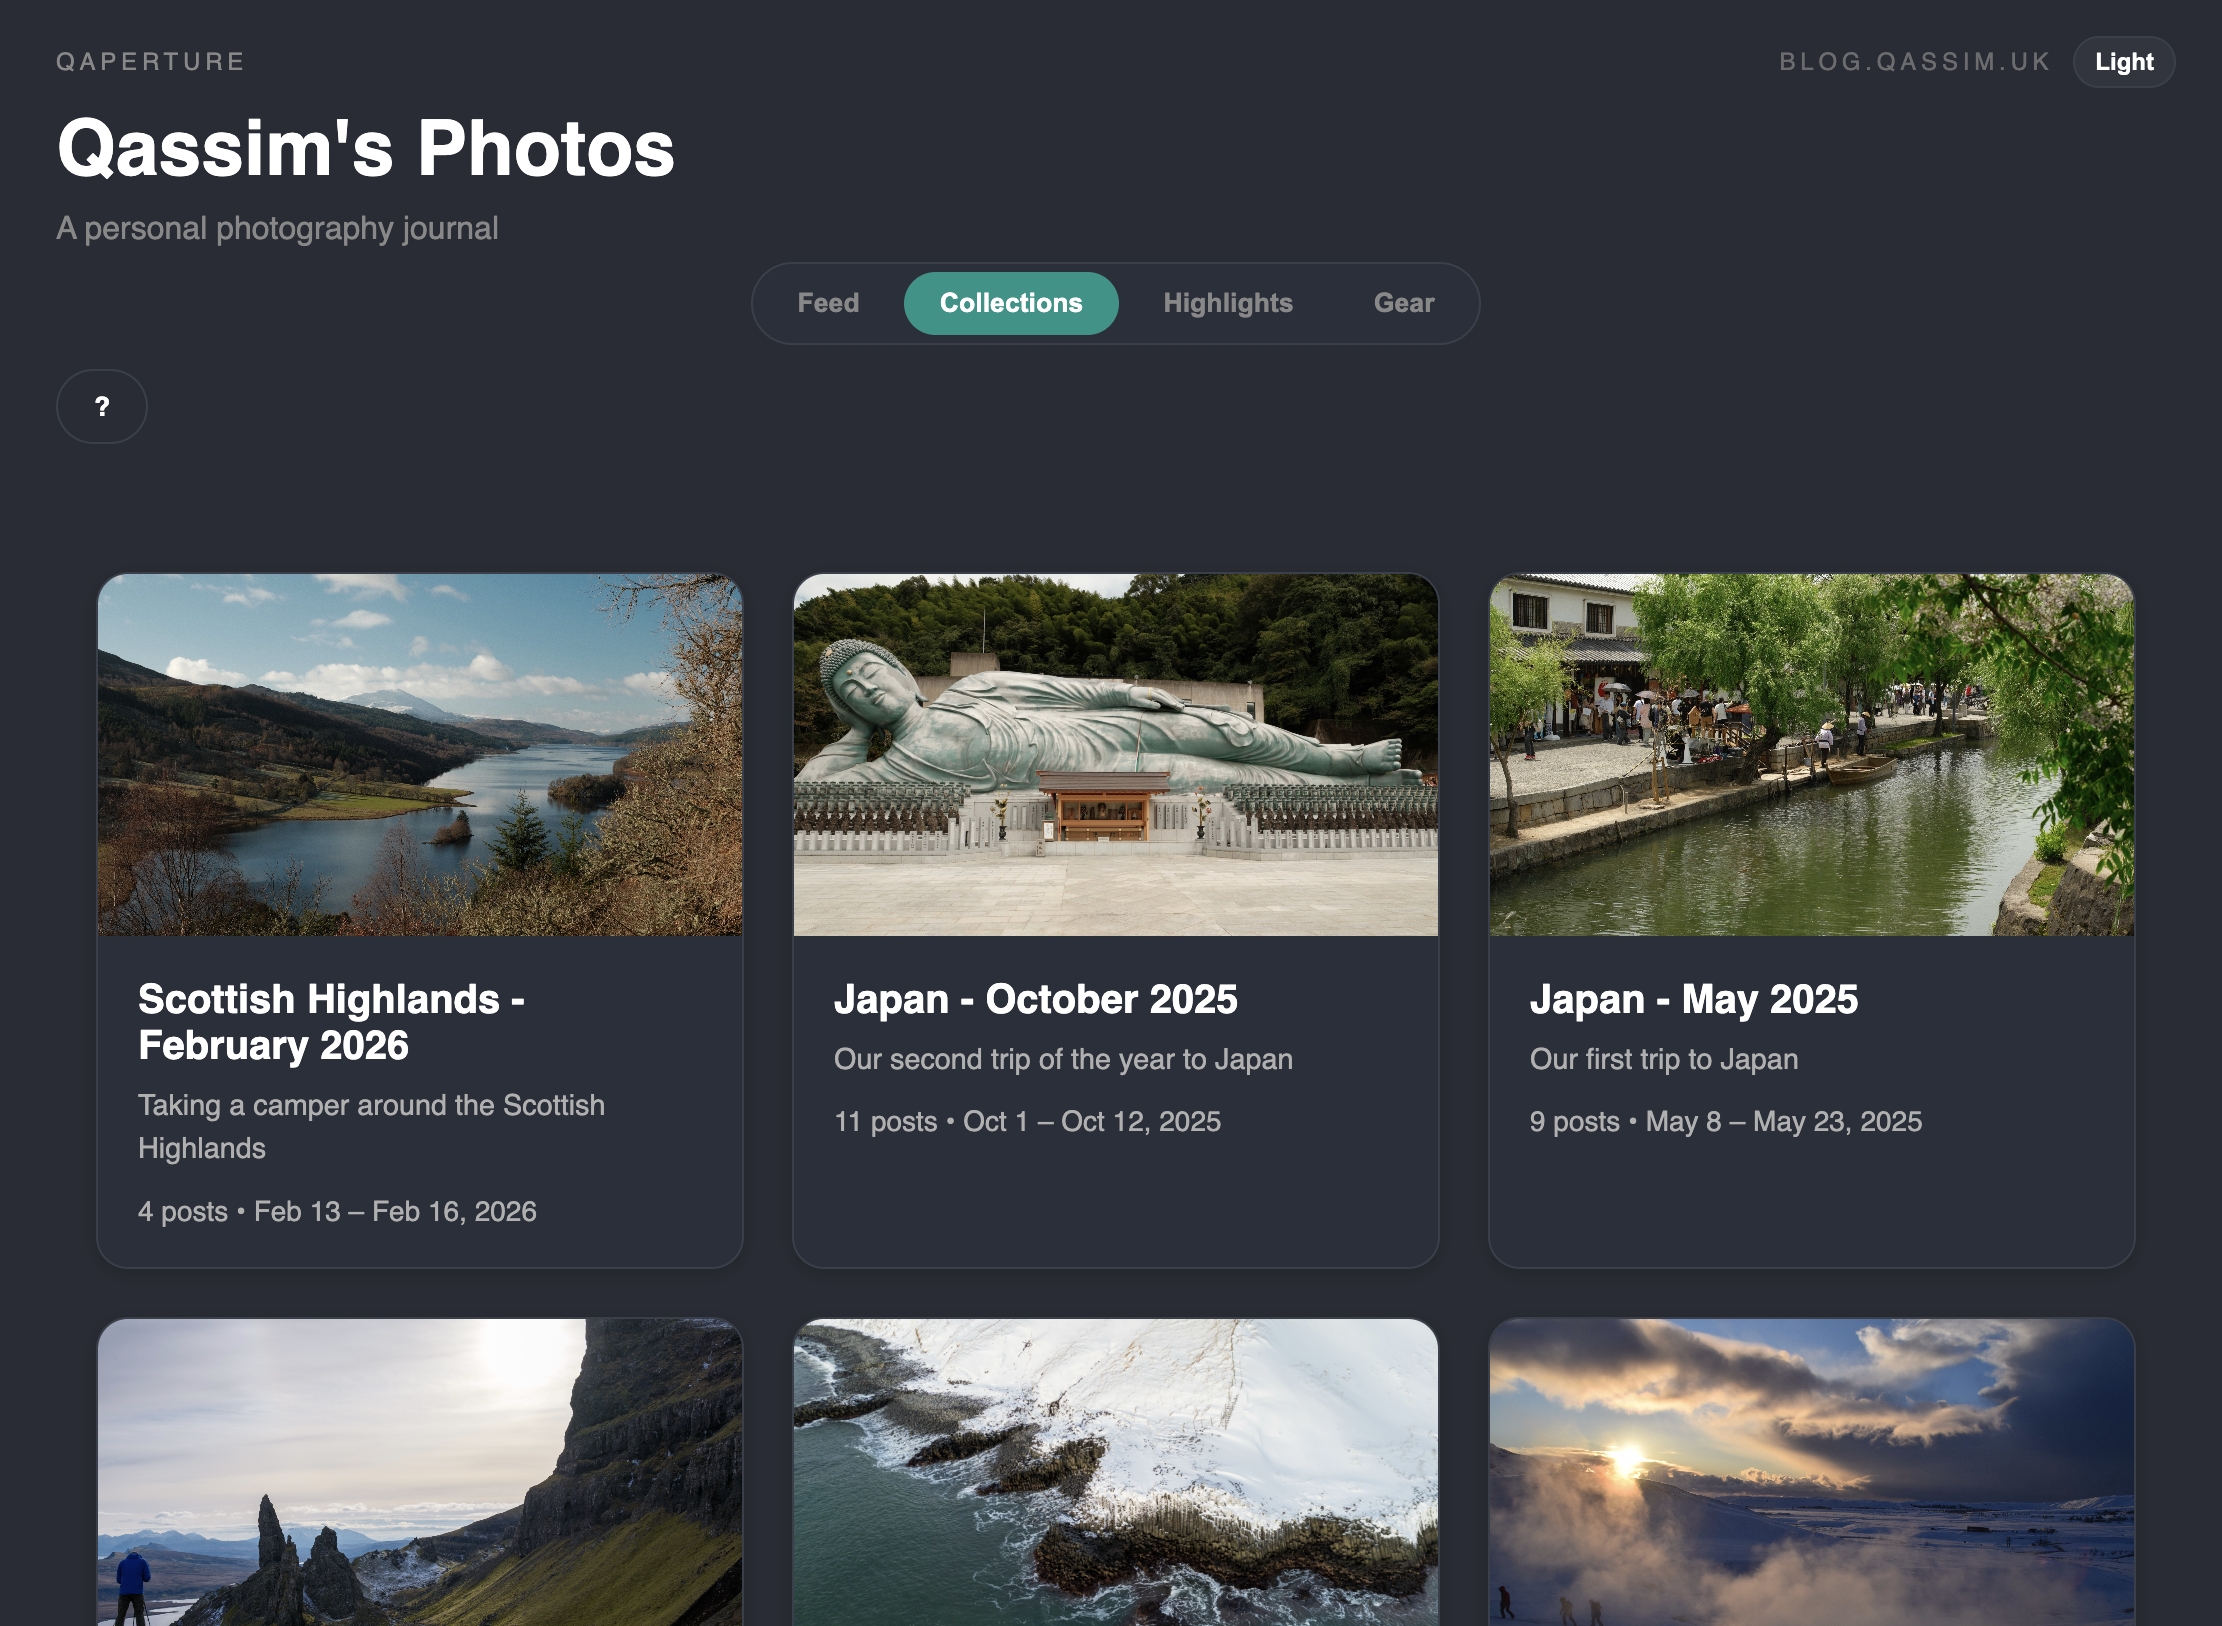Open the snowy coastline aerial thumbnail
The width and height of the screenshot is (2222, 1626).
pos(1115,1472)
